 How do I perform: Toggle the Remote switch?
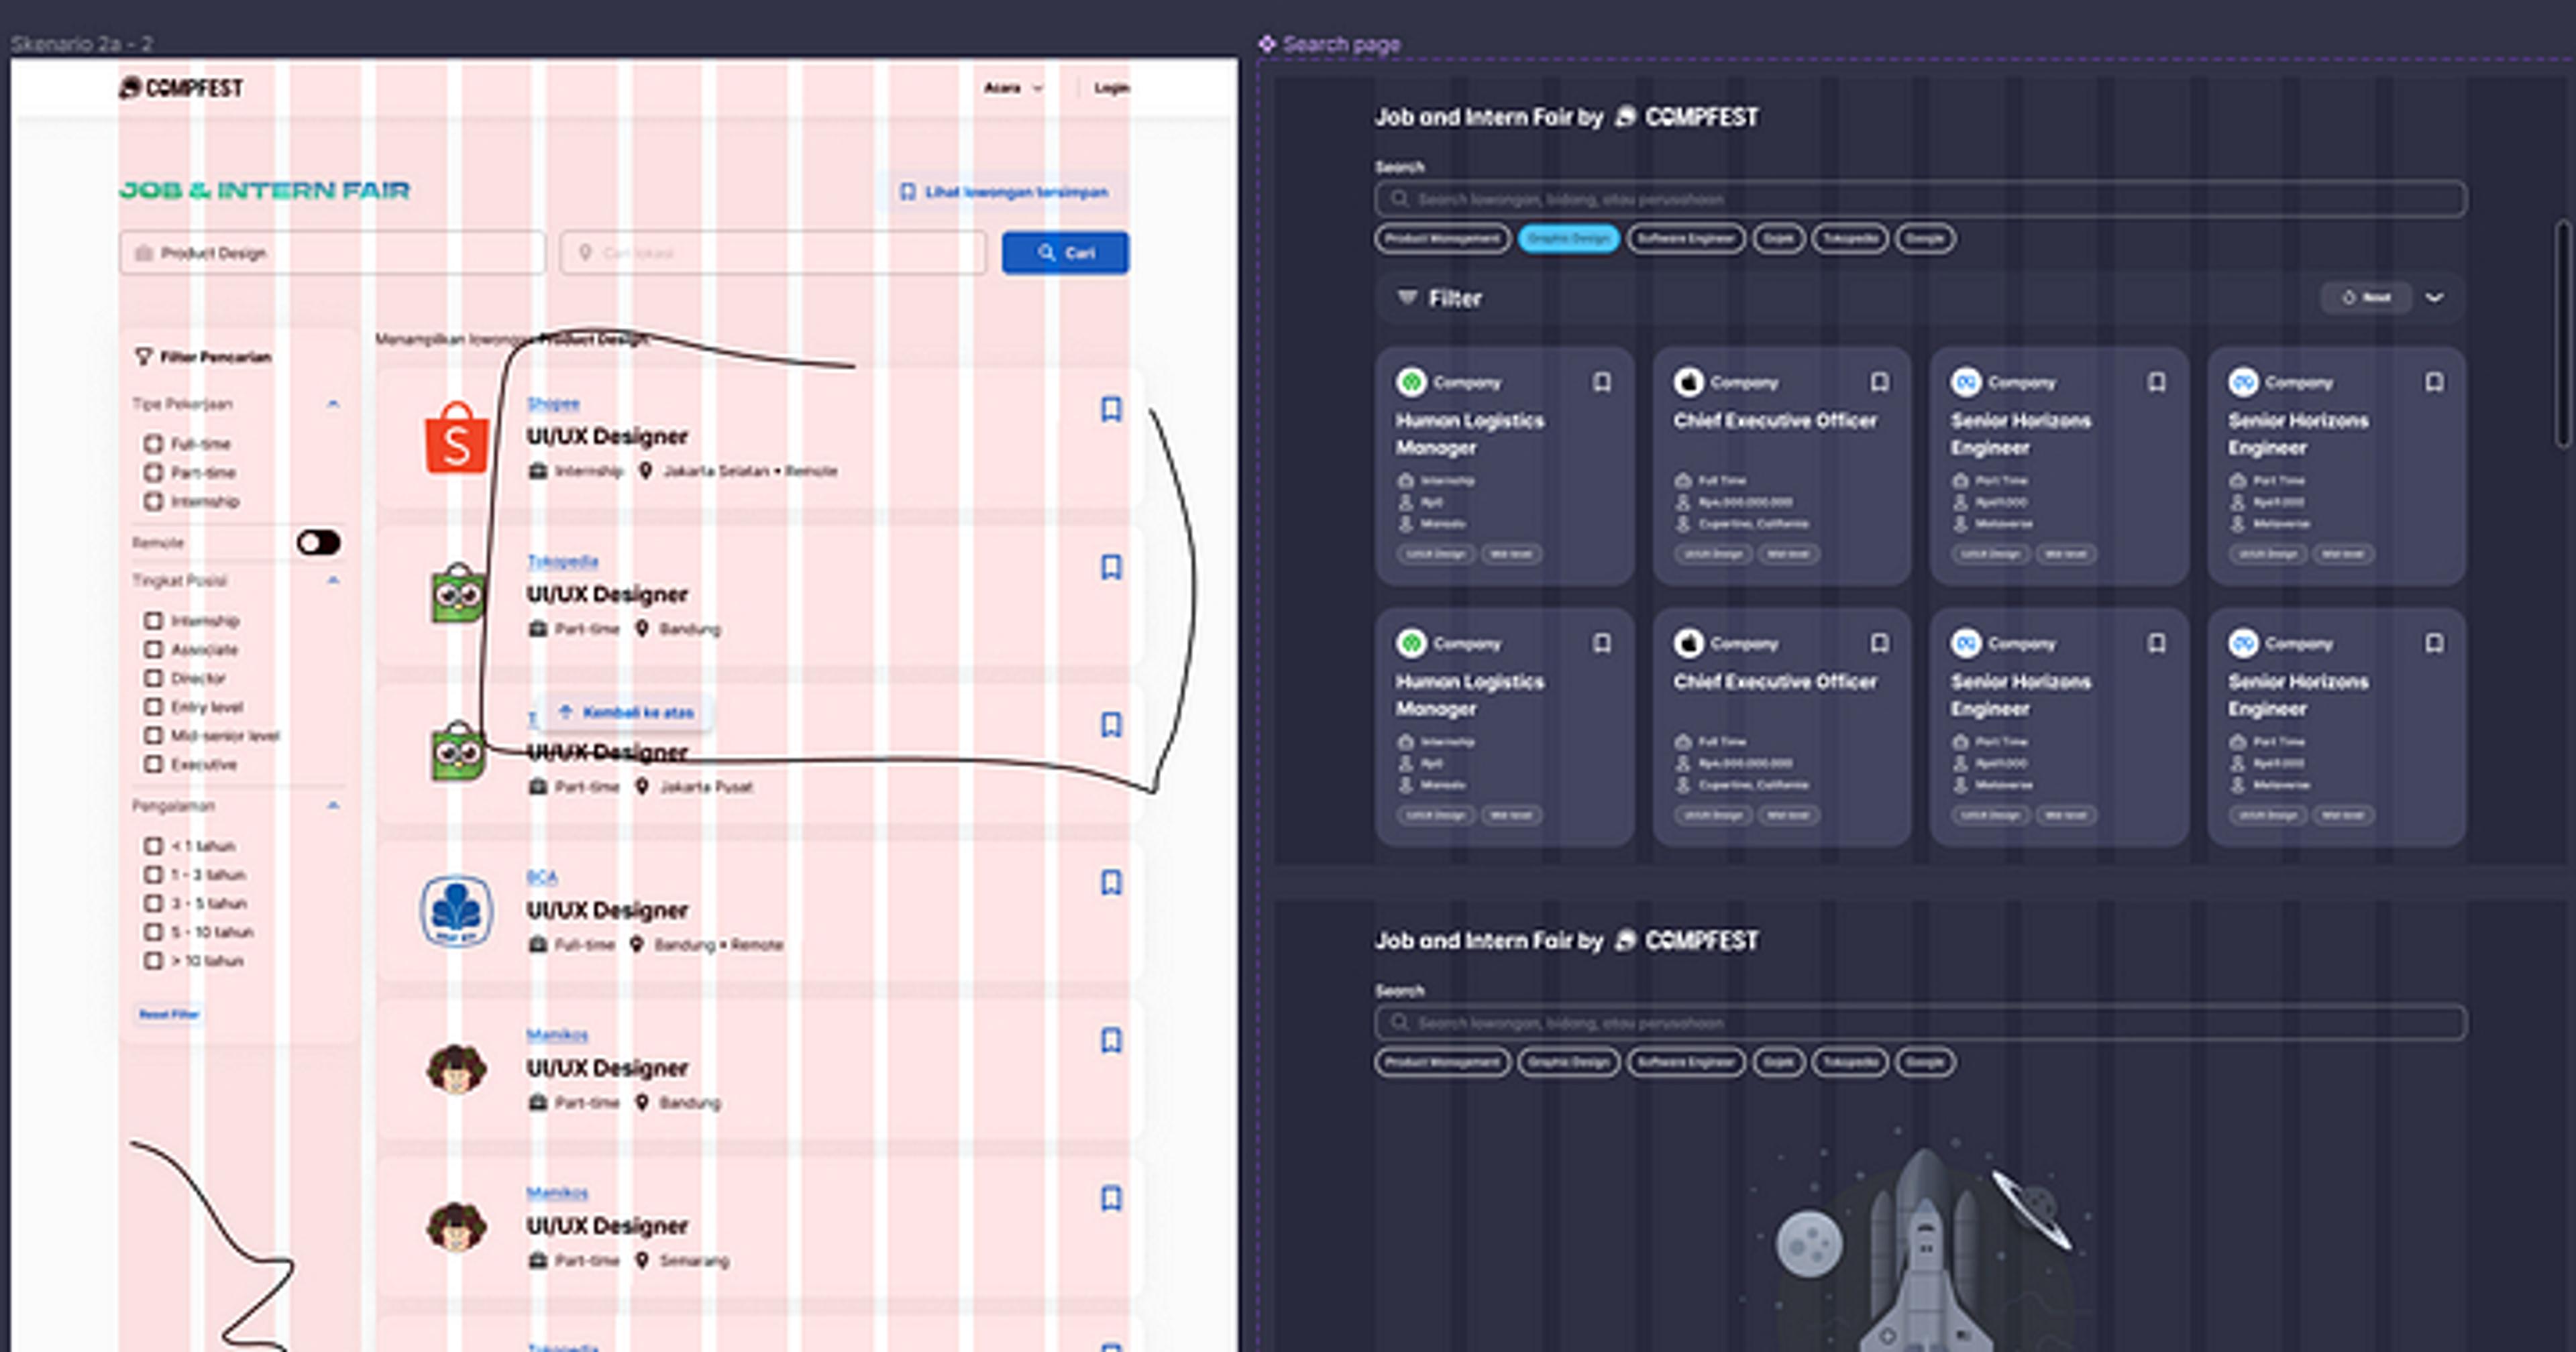318,542
